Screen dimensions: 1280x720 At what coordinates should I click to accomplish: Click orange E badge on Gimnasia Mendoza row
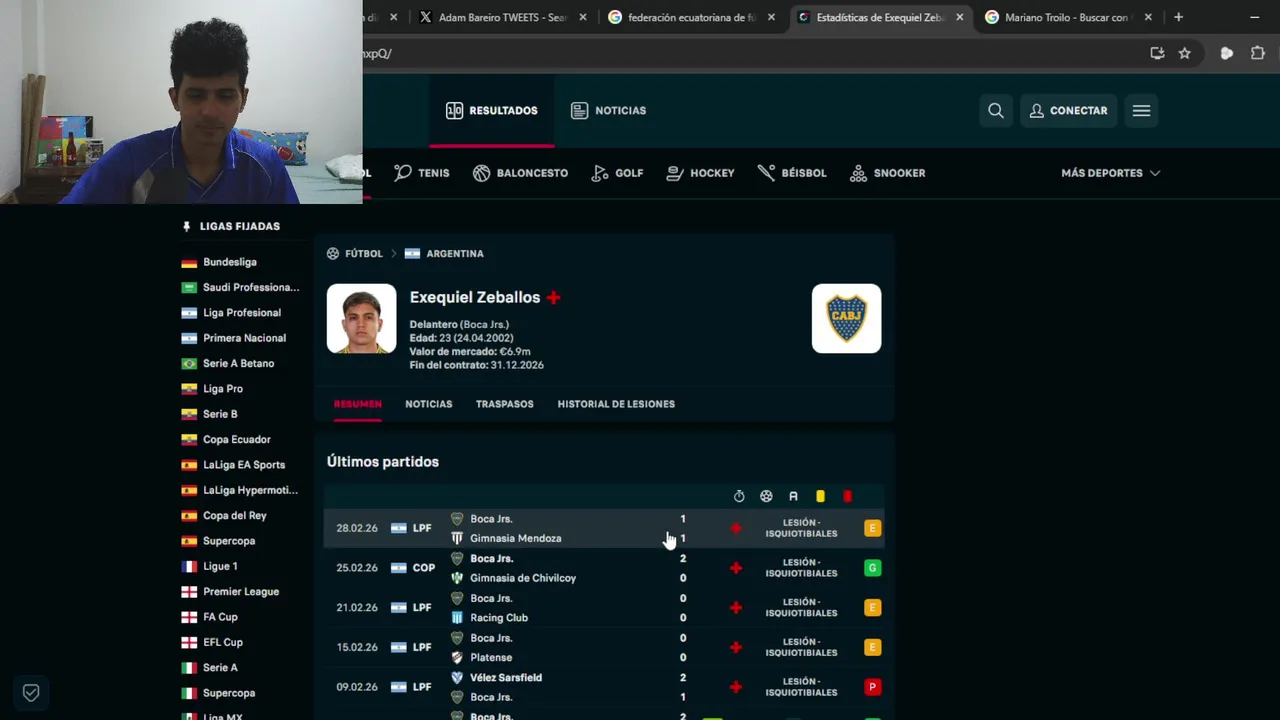[x=872, y=528]
